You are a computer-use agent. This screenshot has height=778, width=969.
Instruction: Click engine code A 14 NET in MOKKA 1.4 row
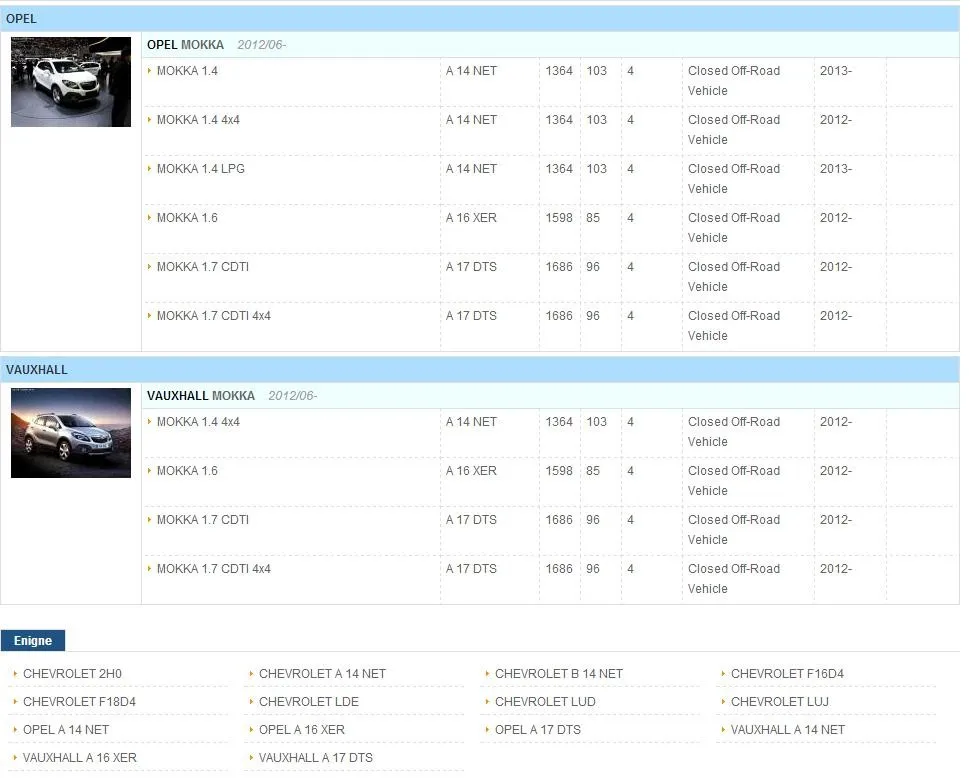tap(471, 71)
